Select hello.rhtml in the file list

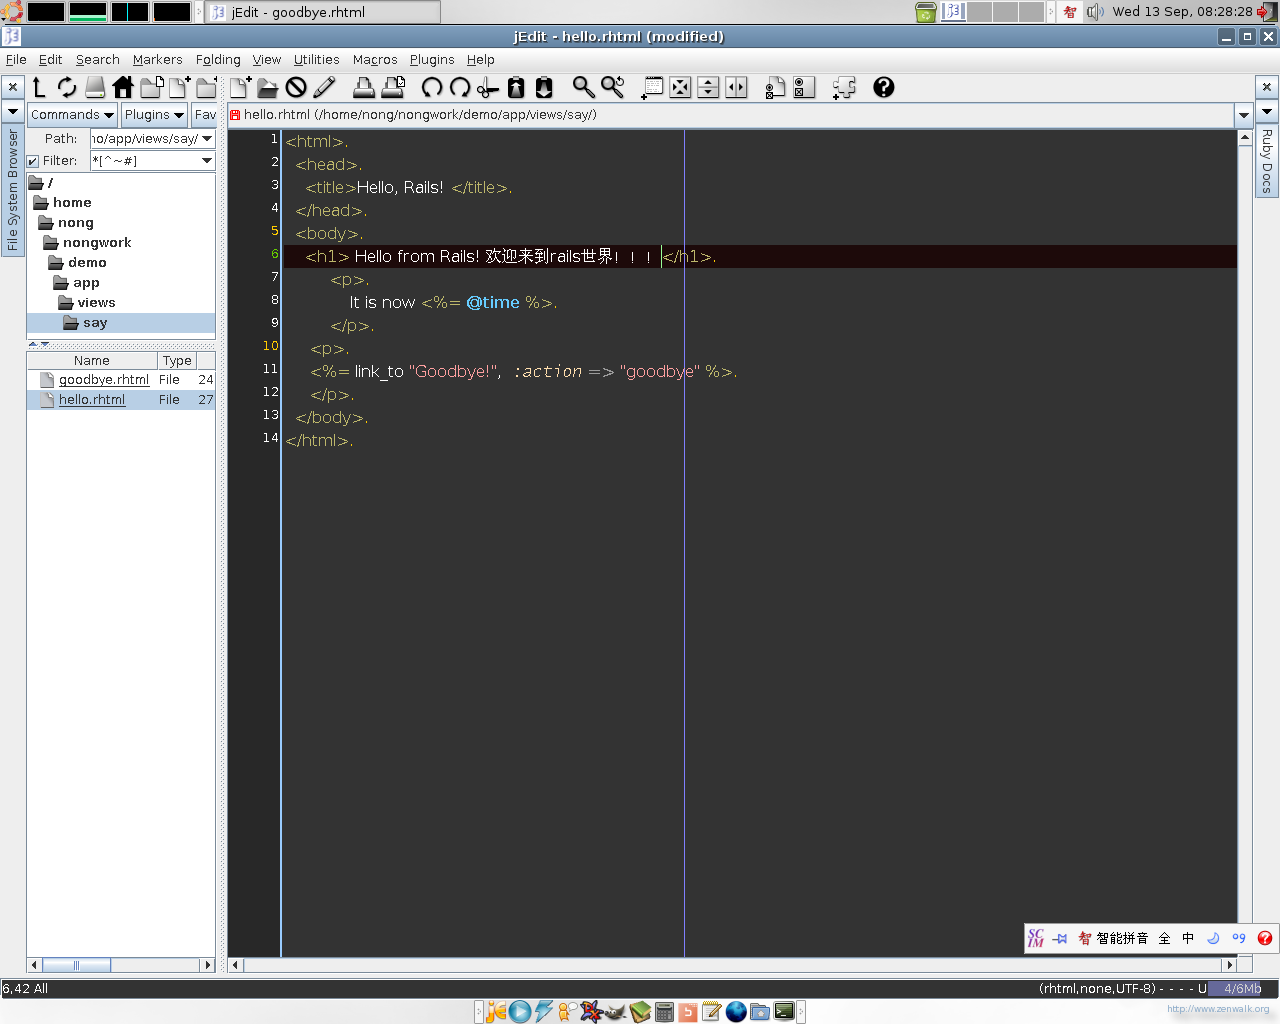pos(92,400)
